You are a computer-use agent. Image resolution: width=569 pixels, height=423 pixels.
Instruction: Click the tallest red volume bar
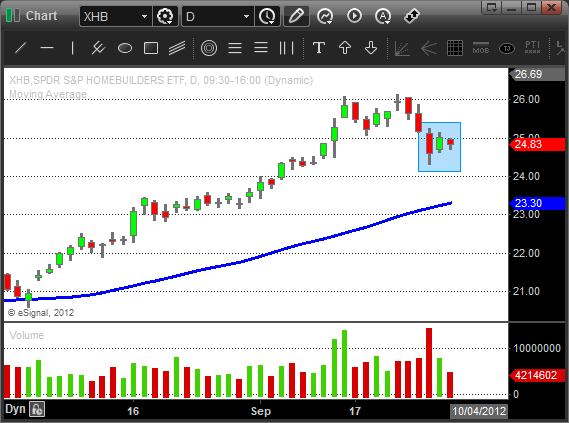click(429, 363)
